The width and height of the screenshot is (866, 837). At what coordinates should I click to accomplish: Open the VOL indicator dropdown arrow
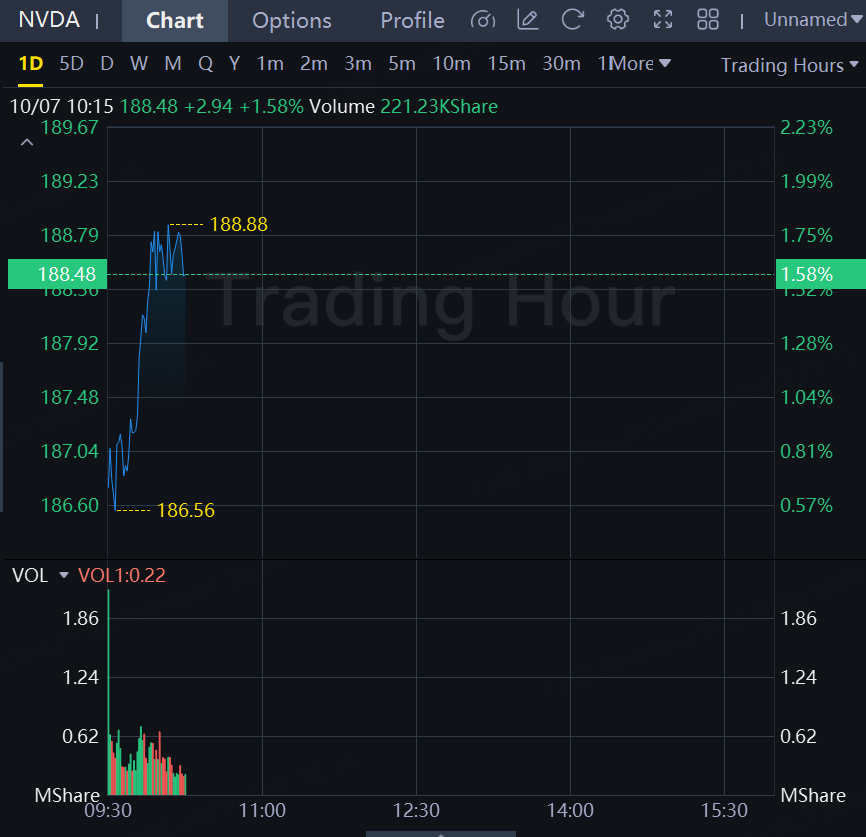point(64,575)
